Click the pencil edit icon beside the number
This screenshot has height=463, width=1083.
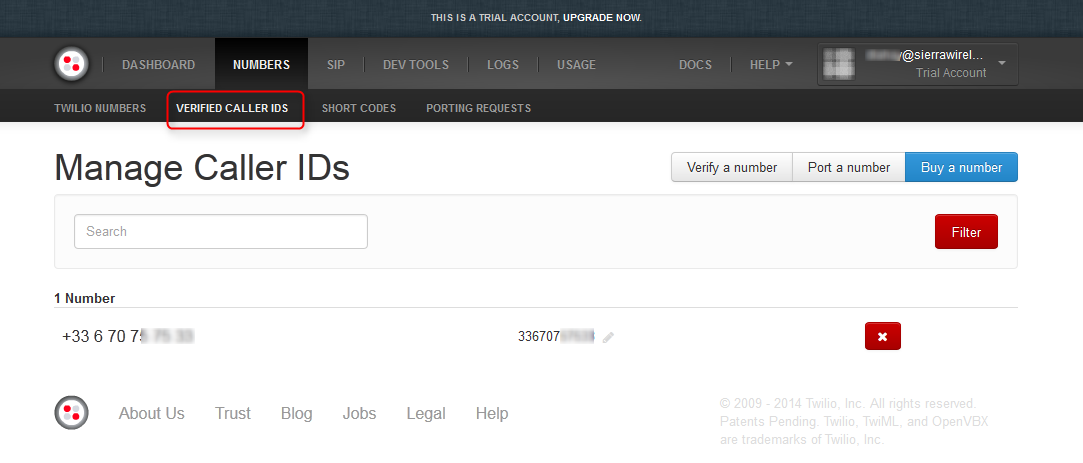tap(608, 337)
